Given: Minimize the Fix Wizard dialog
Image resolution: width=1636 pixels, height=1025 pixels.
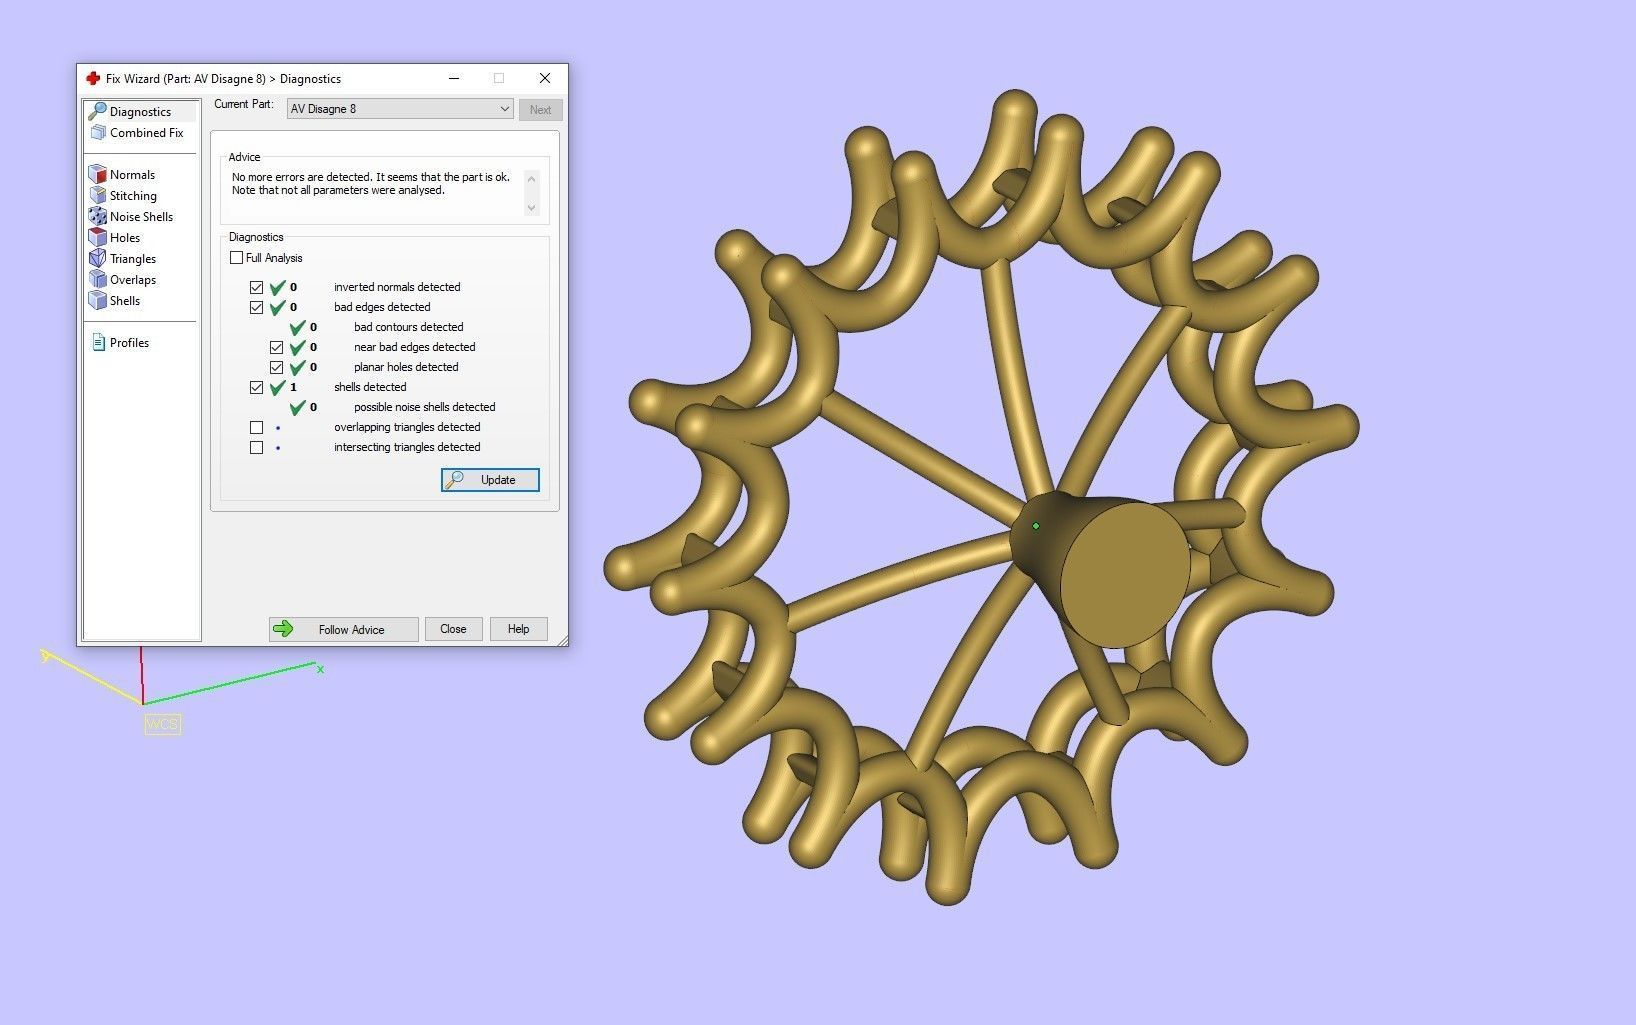Looking at the screenshot, I should pos(454,78).
